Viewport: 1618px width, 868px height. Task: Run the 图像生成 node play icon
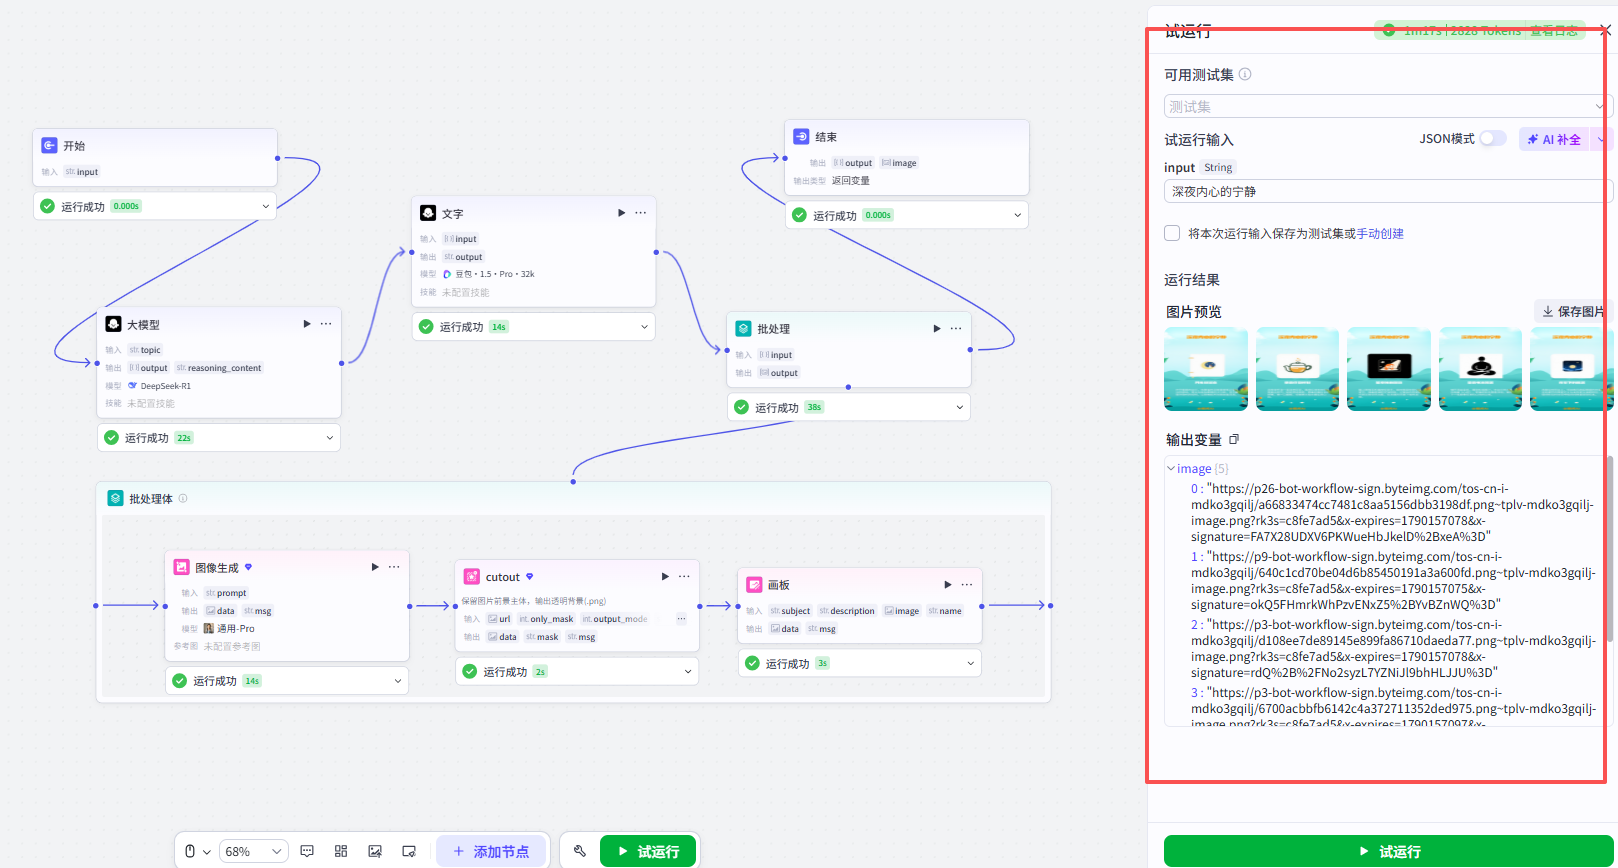coord(375,567)
